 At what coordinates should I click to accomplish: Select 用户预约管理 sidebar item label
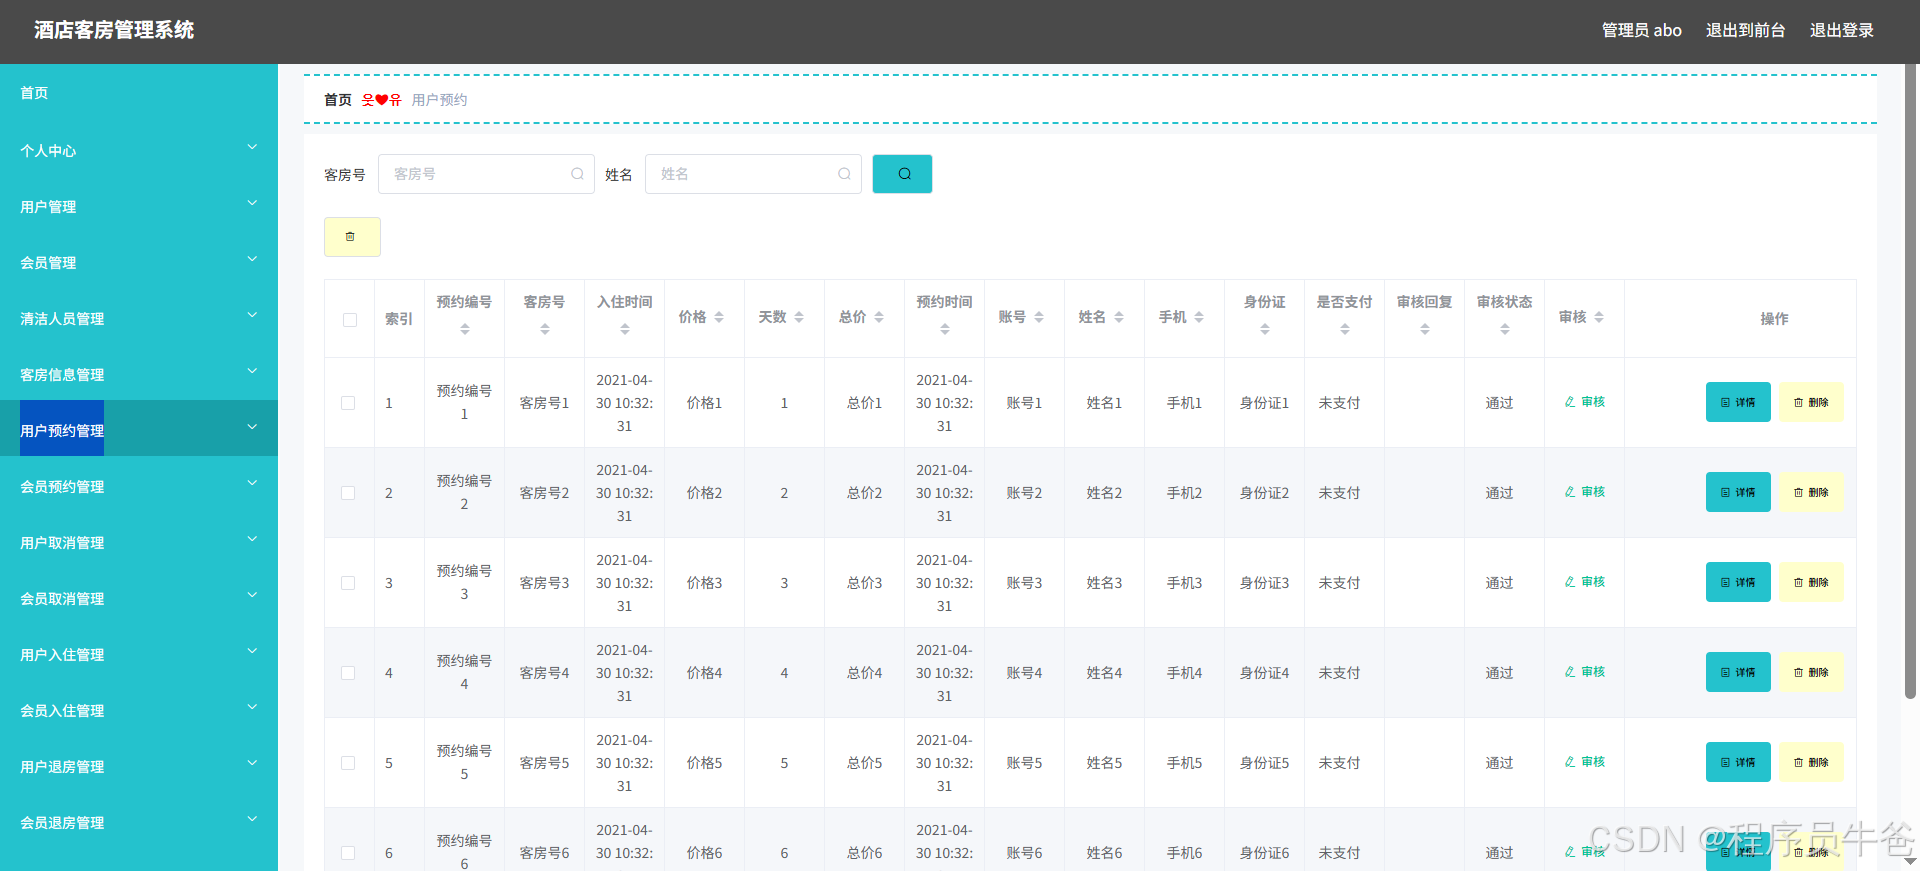coord(62,431)
